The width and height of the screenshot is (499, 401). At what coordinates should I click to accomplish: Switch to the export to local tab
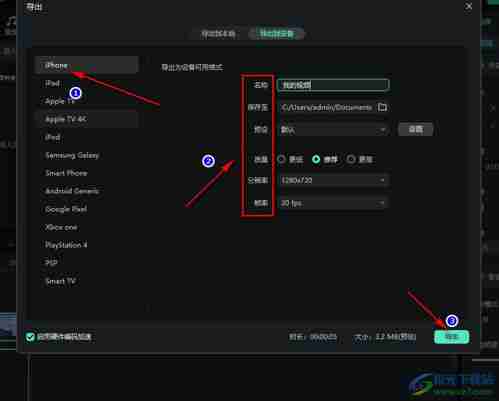coord(218,34)
